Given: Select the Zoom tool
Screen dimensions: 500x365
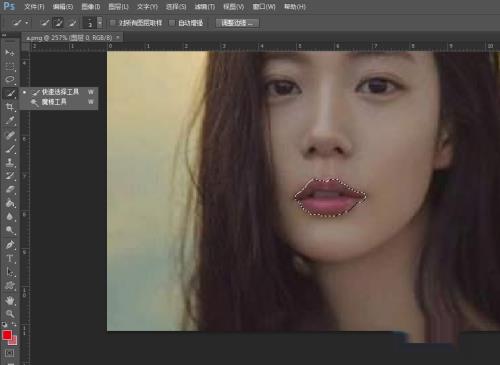Looking at the screenshot, I should pyautogui.click(x=10, y=314).
